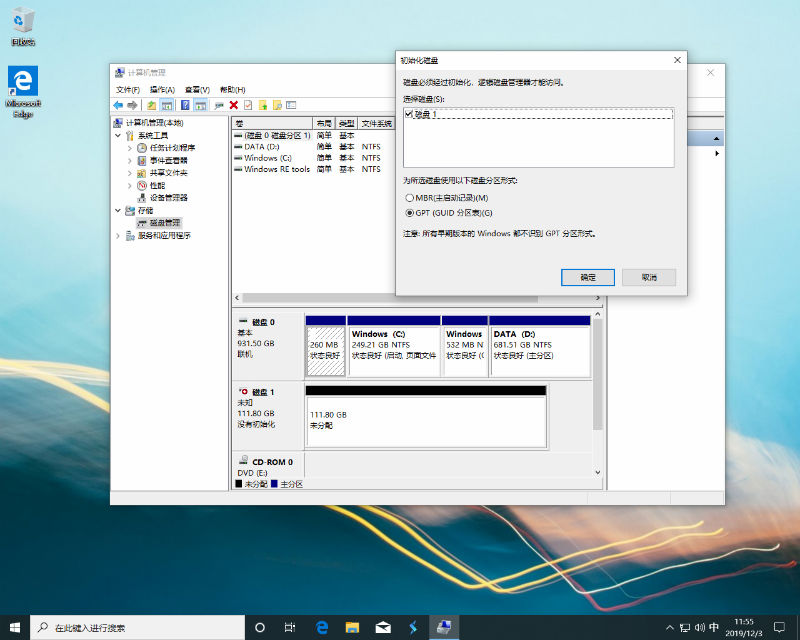
Task: Expand the 事件查看器 tree node
Action: [x=130, y=160]
